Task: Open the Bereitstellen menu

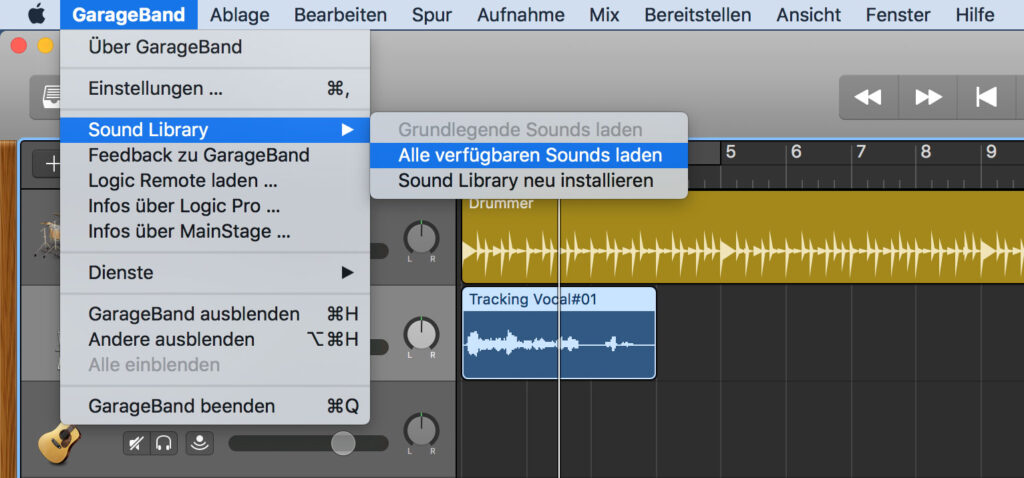Action: point(697,14)
